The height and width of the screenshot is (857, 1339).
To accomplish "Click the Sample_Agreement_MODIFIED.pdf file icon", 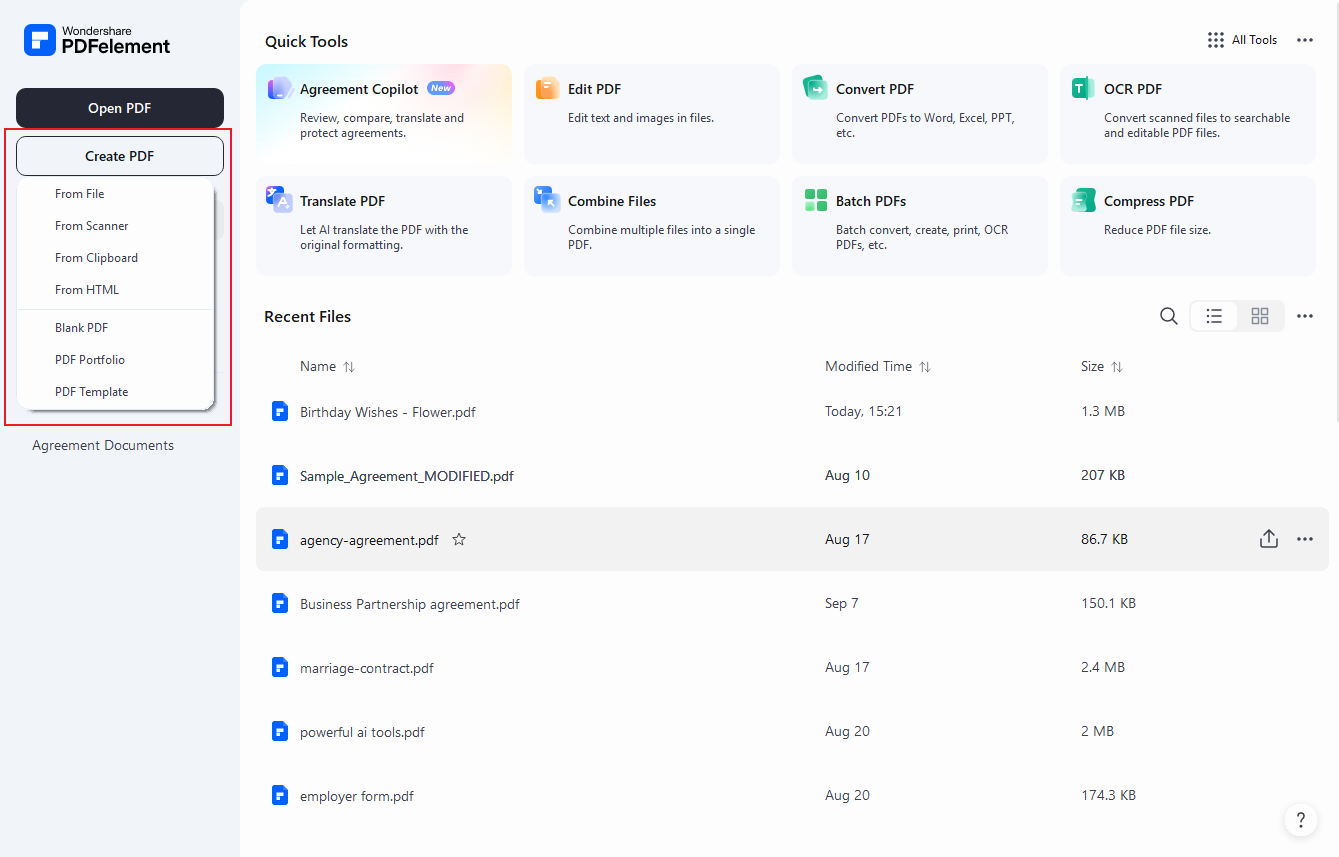I will [280, 475].
